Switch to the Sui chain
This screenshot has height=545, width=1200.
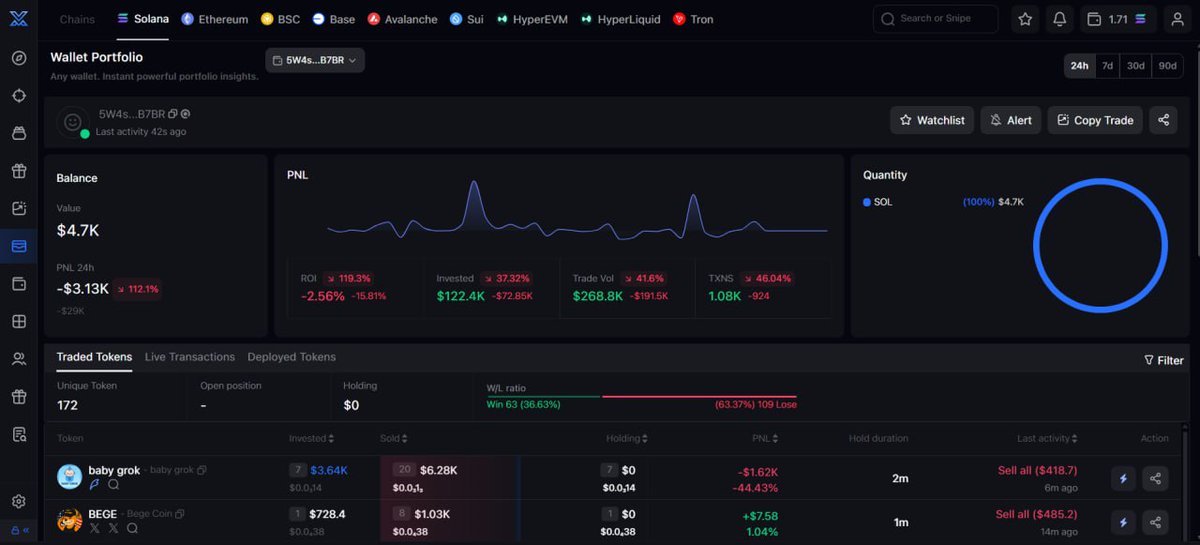pyautogui.click(x=467, y=19)
